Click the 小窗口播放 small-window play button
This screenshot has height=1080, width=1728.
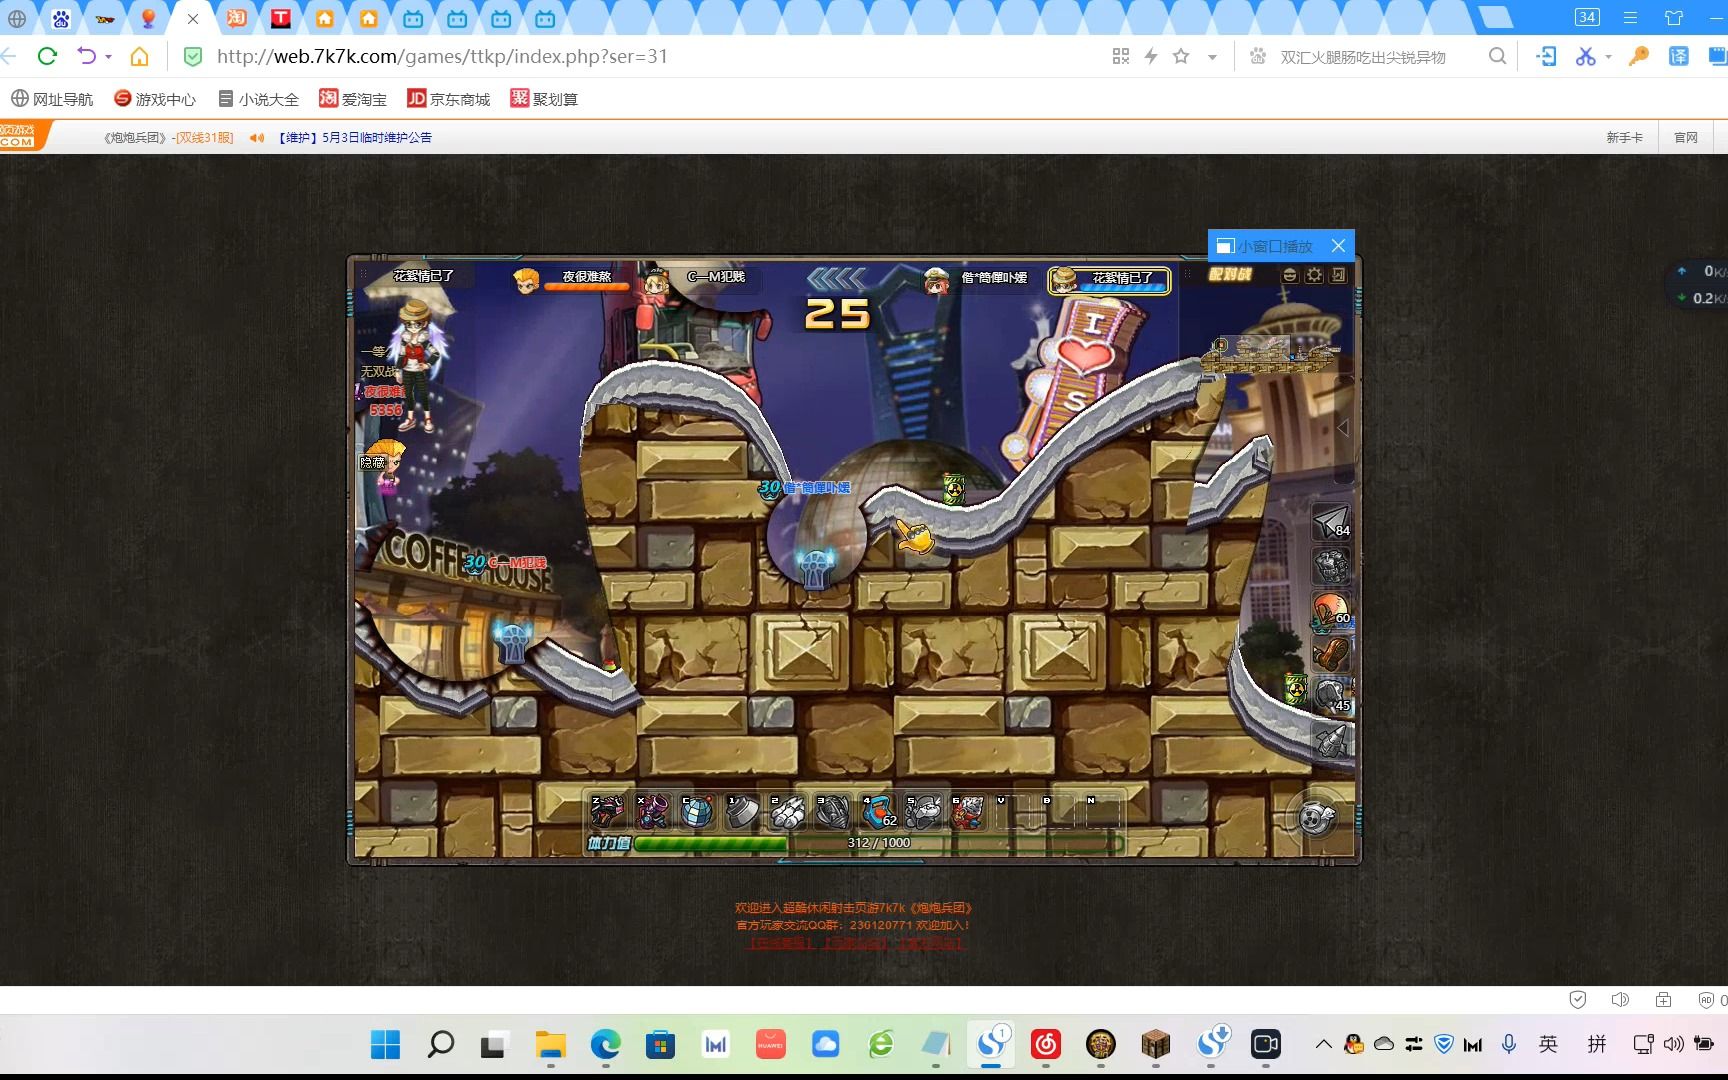pos(1265,246)
